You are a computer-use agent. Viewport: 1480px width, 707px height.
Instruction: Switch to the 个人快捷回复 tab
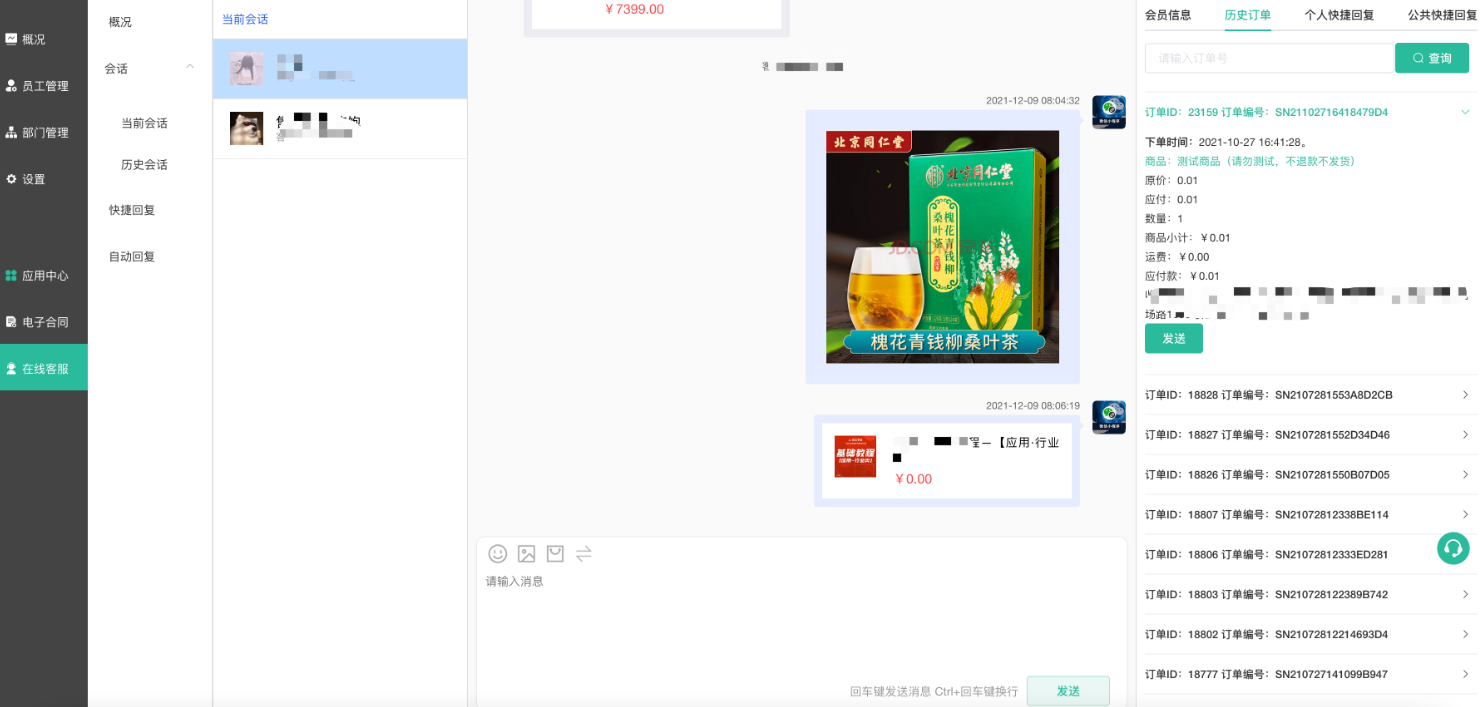pos(1339,15)
